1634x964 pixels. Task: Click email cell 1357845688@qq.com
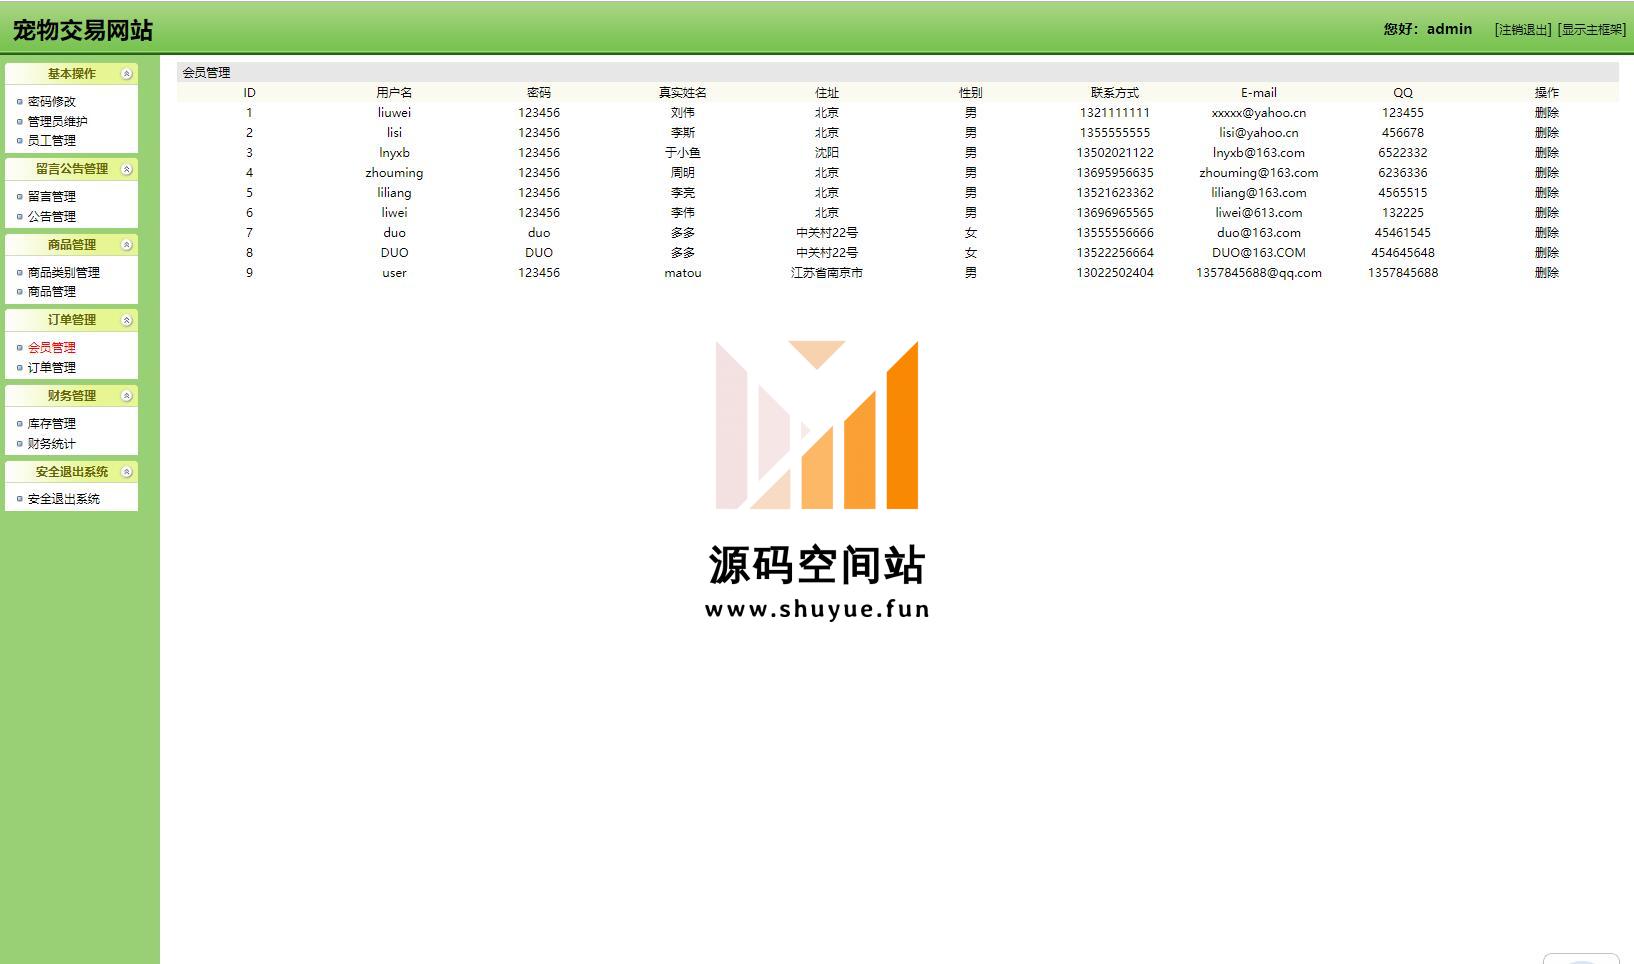[1259, 272]
